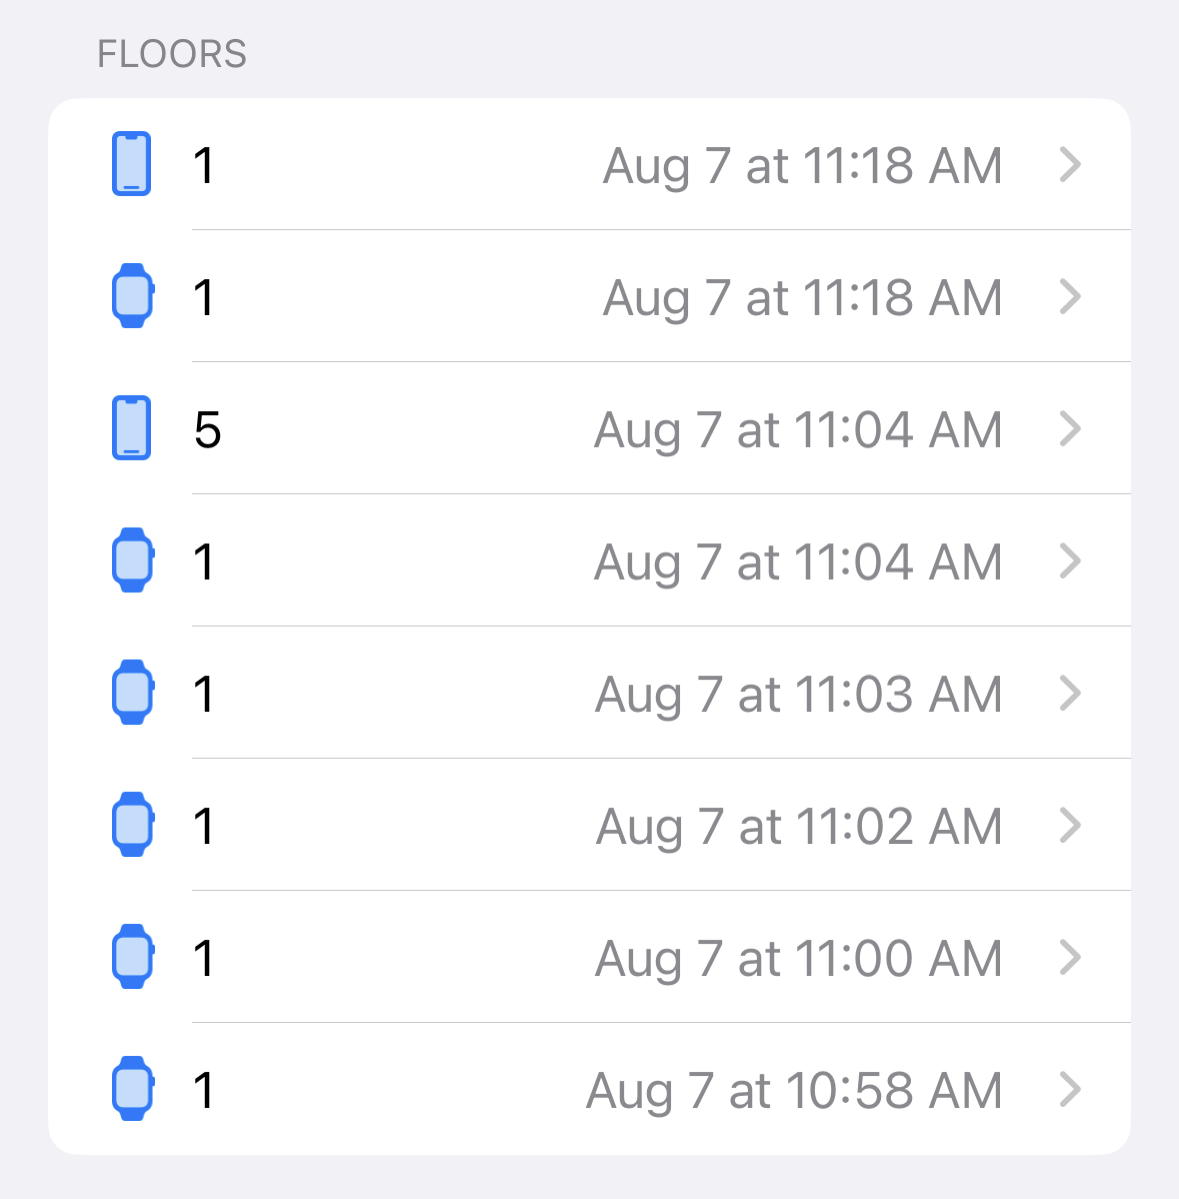
Task: Click the FLOORS section header
Action: tap(172, 54)
